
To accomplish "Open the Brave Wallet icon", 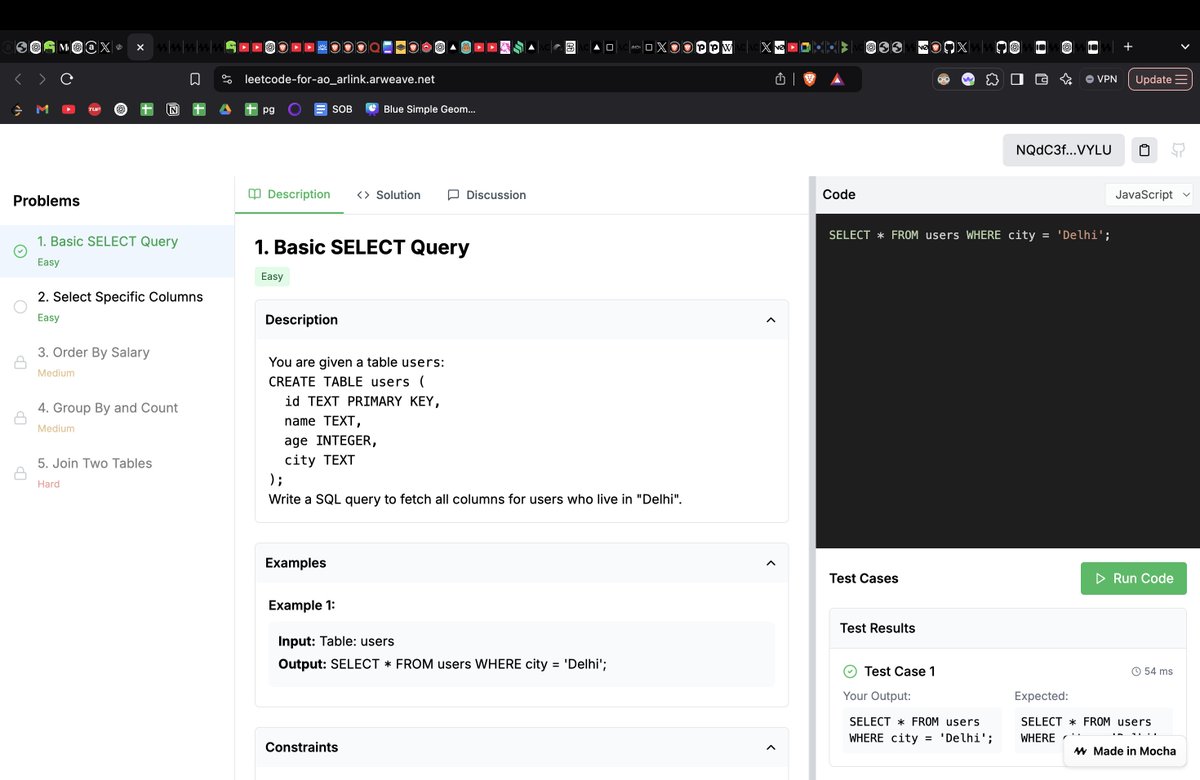I will (x=1041, y=79).
